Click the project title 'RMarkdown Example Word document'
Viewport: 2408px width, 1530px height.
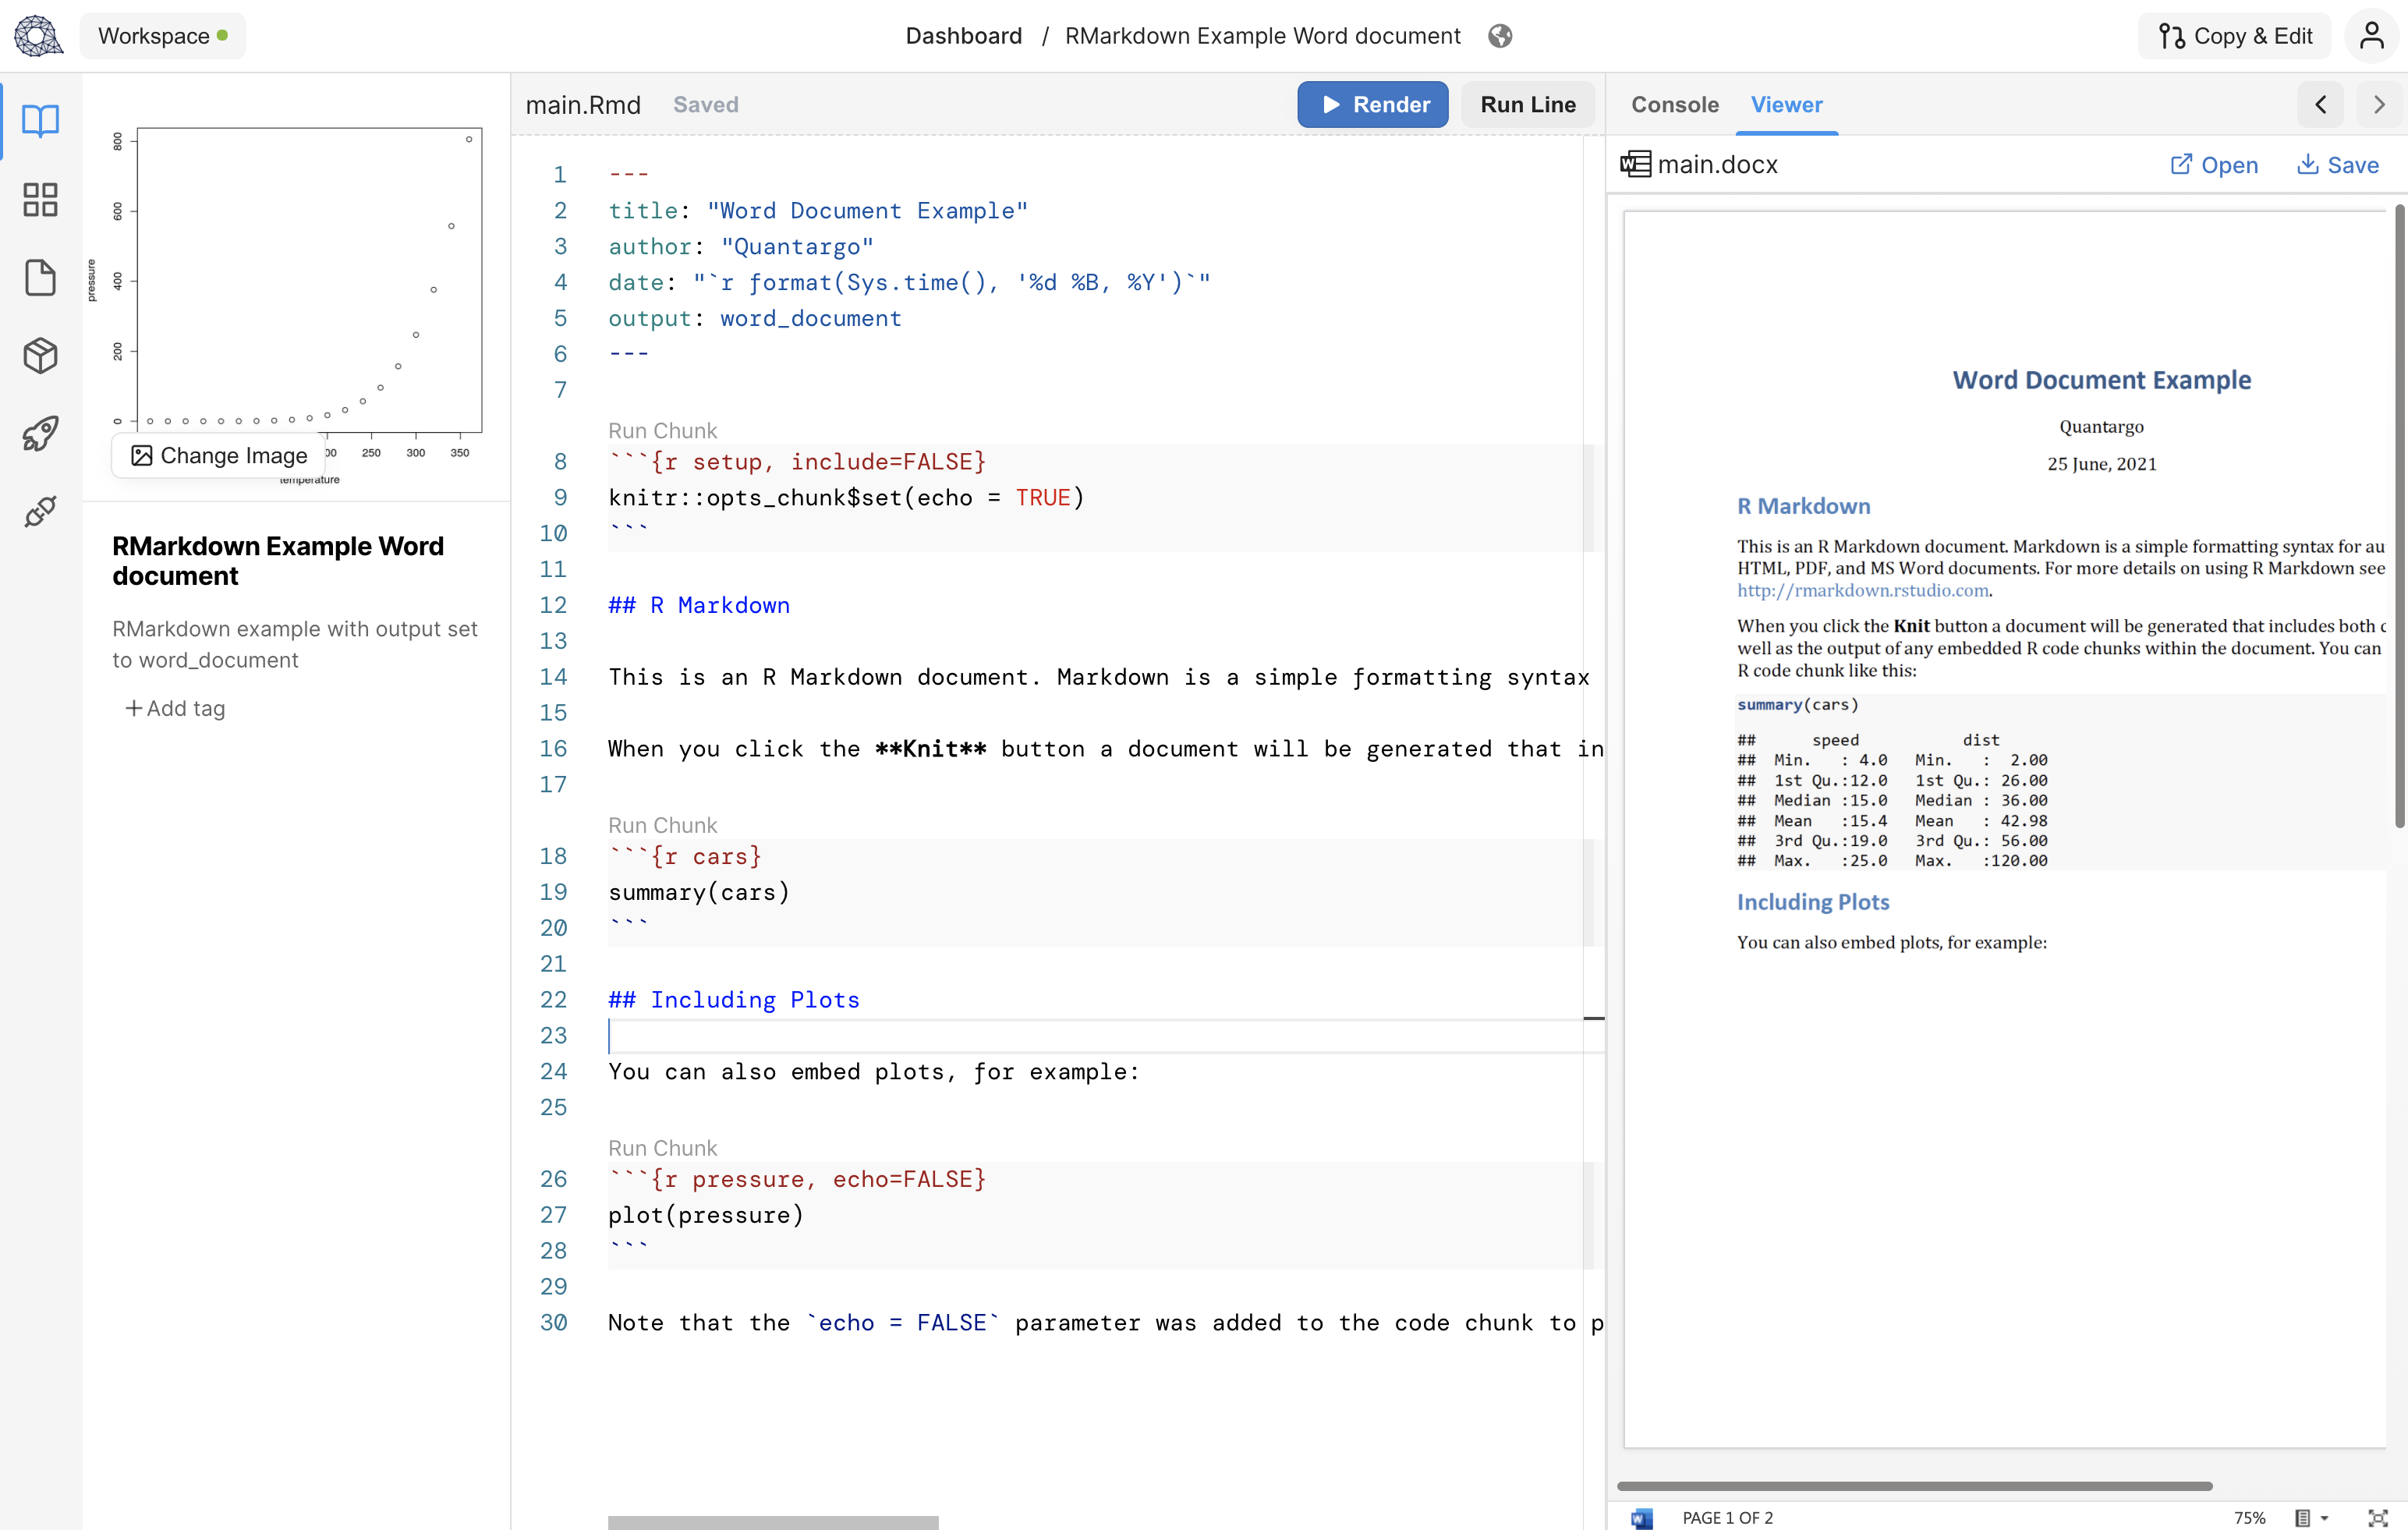(278, 561)
